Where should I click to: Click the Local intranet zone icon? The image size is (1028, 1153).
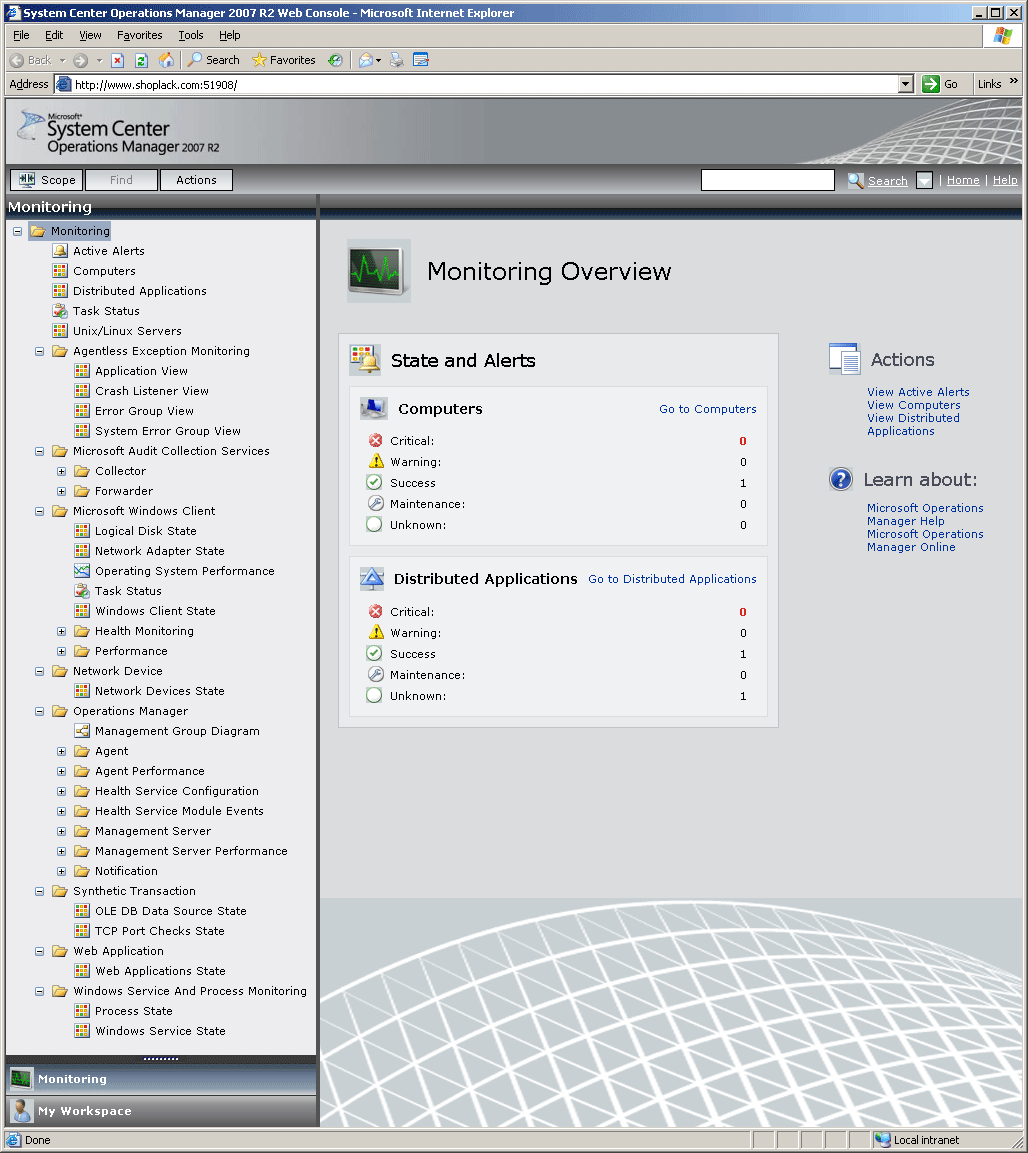click(882, 1140)
